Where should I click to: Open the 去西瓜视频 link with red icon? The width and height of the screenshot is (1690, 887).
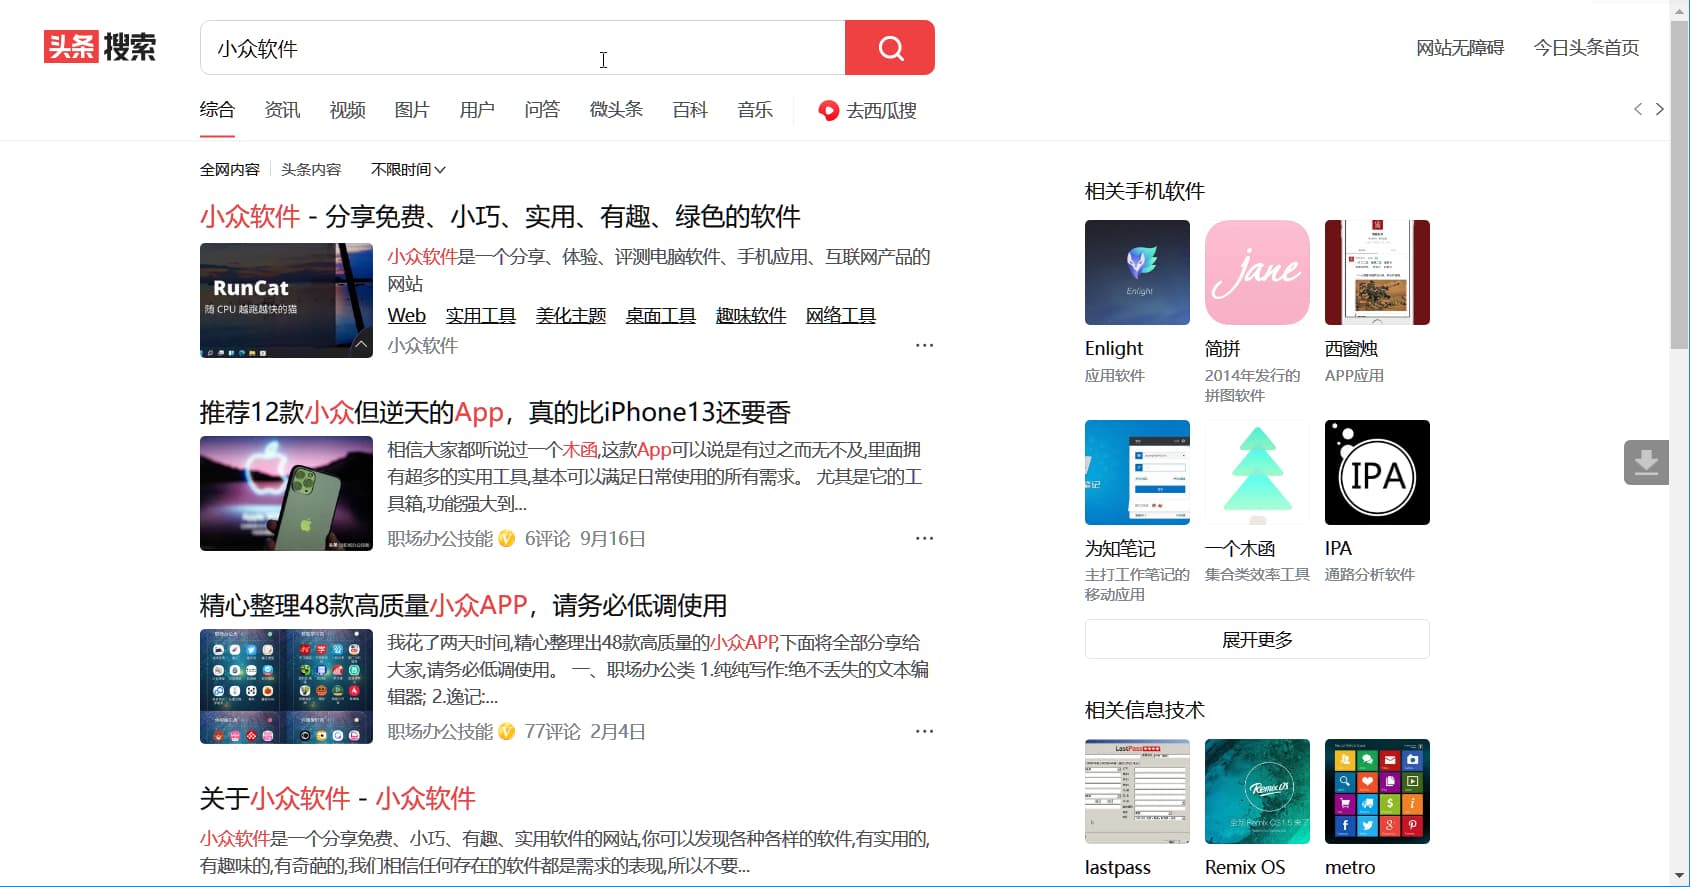[x=867, y=110]
